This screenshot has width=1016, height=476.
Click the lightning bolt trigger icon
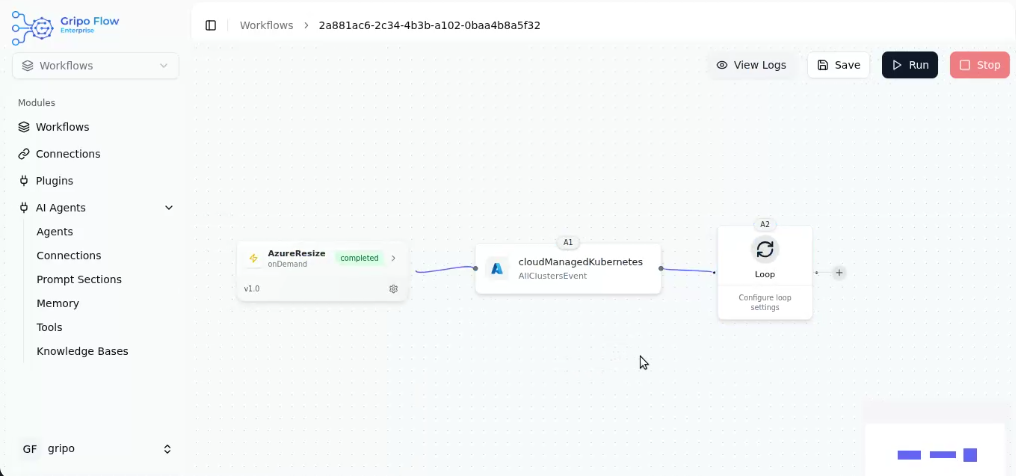[x=254, y=258]
